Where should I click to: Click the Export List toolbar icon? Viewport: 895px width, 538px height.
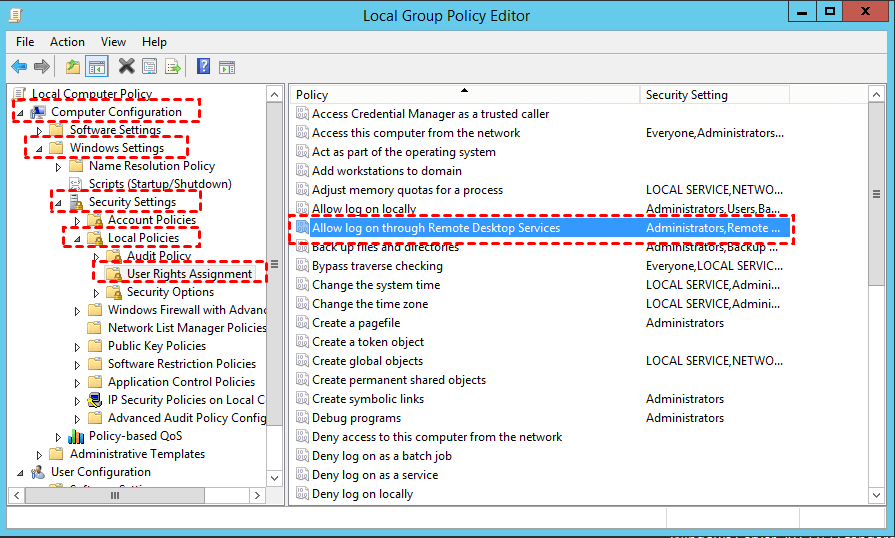(173, 67)
